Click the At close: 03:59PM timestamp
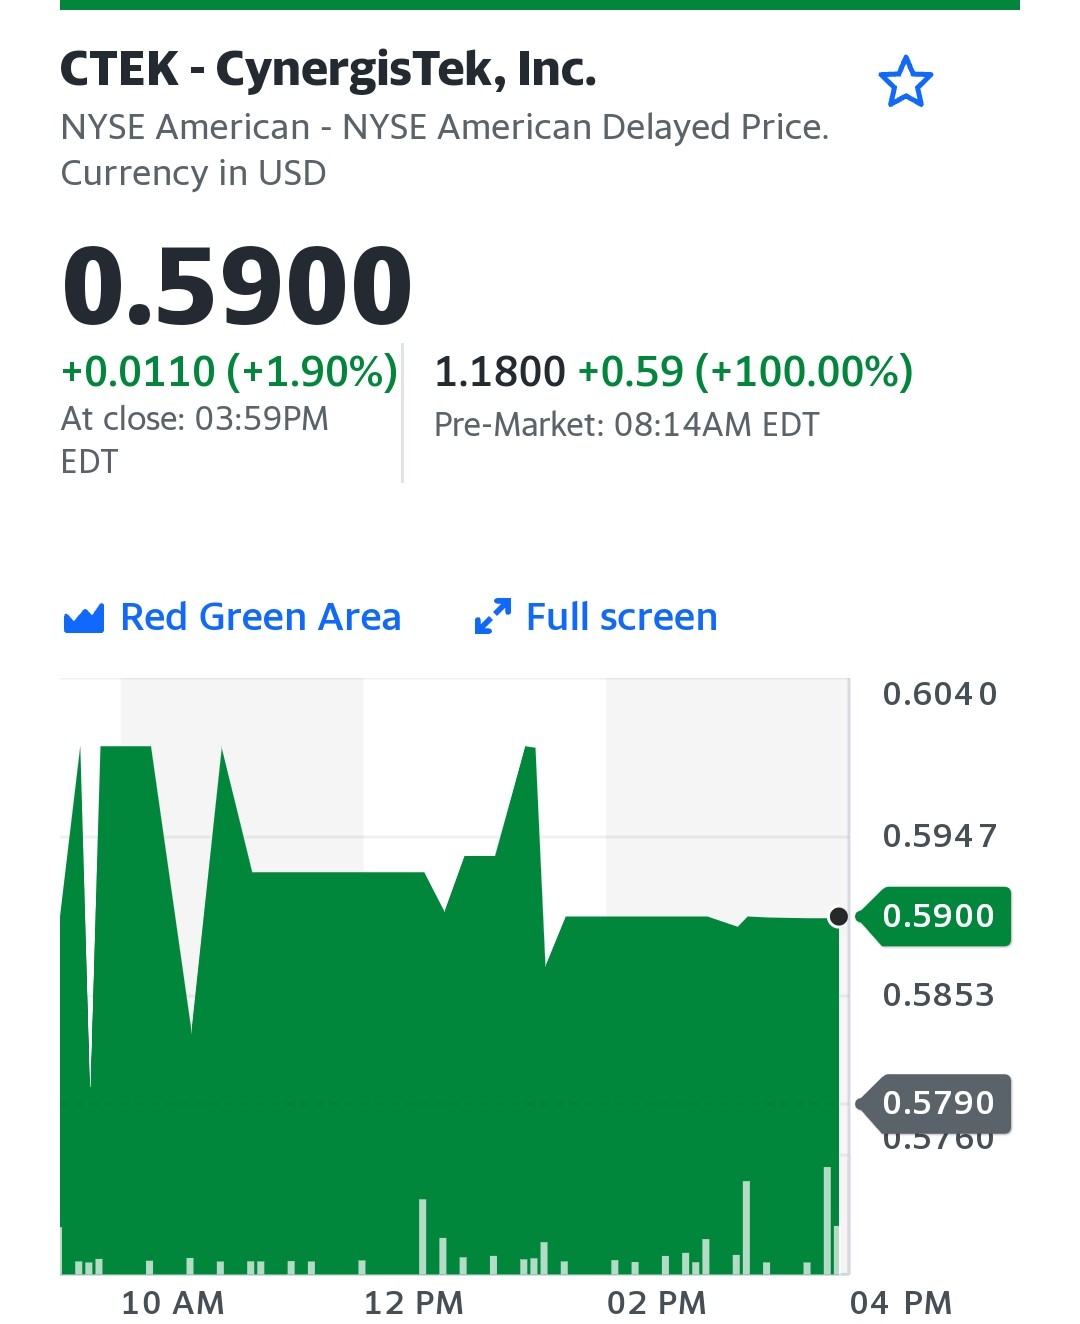This screenshot has width=1080, height=1324. [195, 440]
